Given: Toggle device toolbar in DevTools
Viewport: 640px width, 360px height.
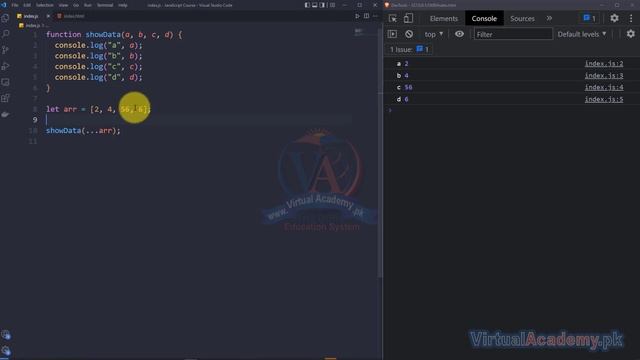Looking at the screenshot, I should [x=408, y=18].
